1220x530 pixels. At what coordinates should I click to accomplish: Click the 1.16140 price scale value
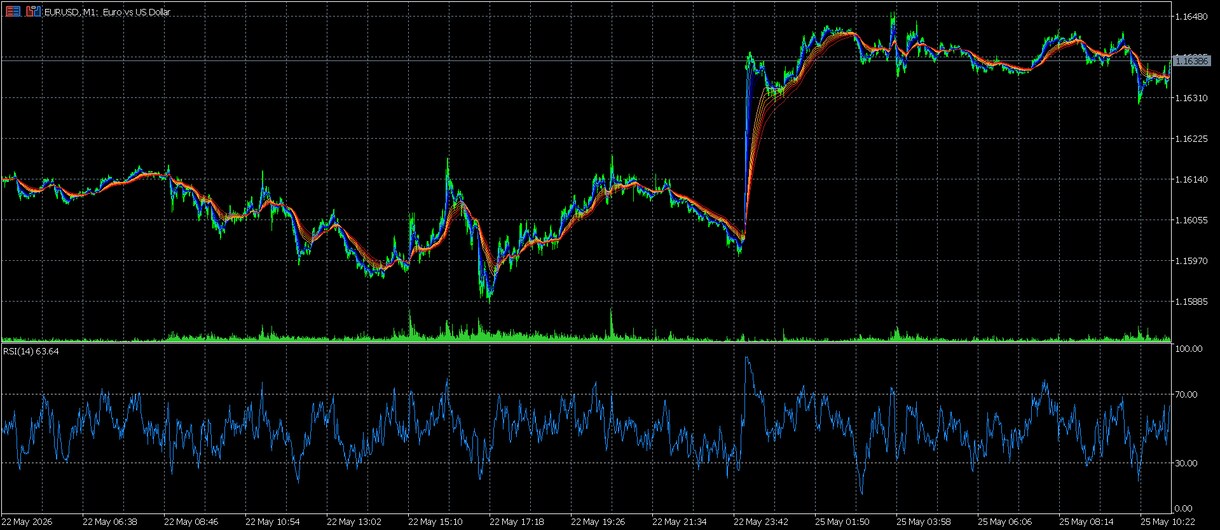point(1192,180)
